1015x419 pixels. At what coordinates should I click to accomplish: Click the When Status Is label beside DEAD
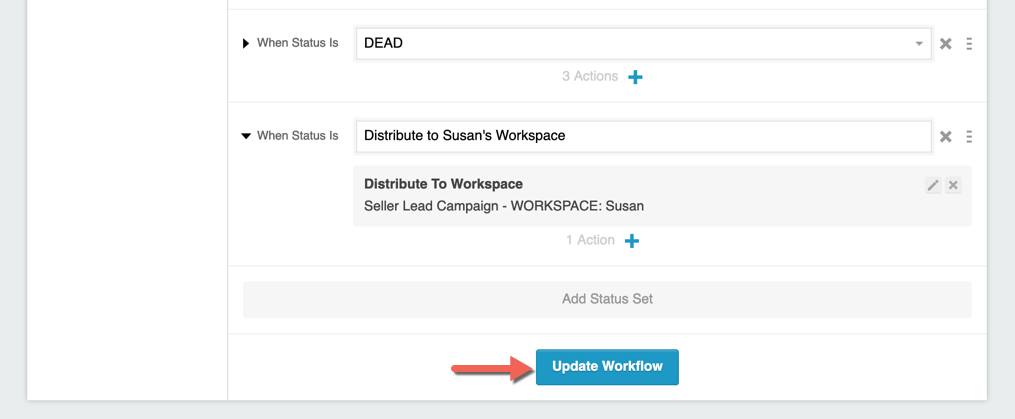click(x=298, y=43)
